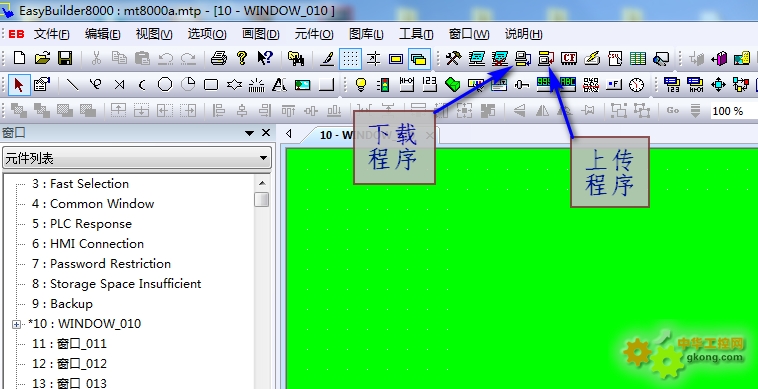Select the Bit Lamp lightbulb object icon
The width and height of the screenshot is (758, 389).
[361, 85]
